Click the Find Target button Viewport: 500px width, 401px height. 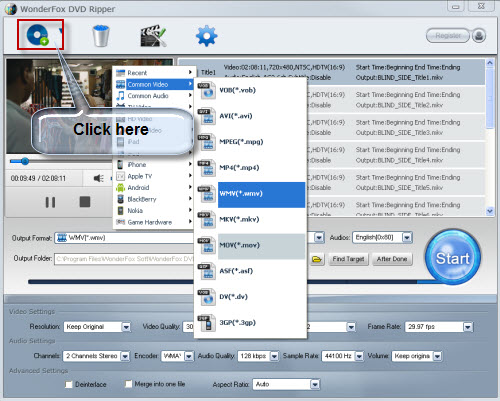click(x=348, y=259)
